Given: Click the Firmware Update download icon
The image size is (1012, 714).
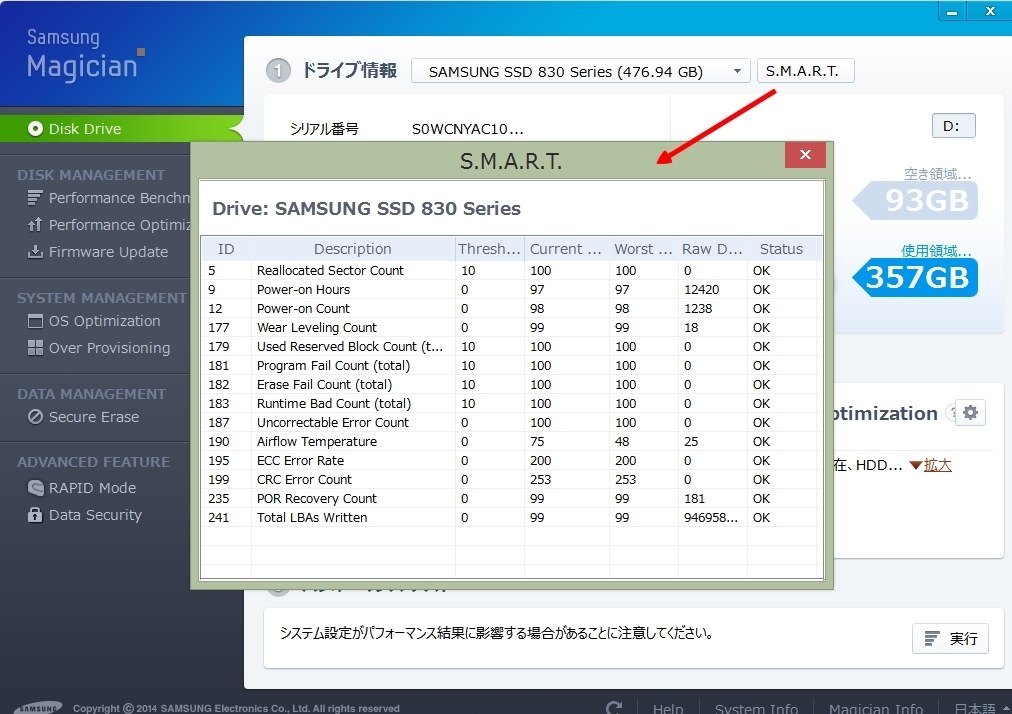Looking at the screenshot, I should [x=35, y=252].
